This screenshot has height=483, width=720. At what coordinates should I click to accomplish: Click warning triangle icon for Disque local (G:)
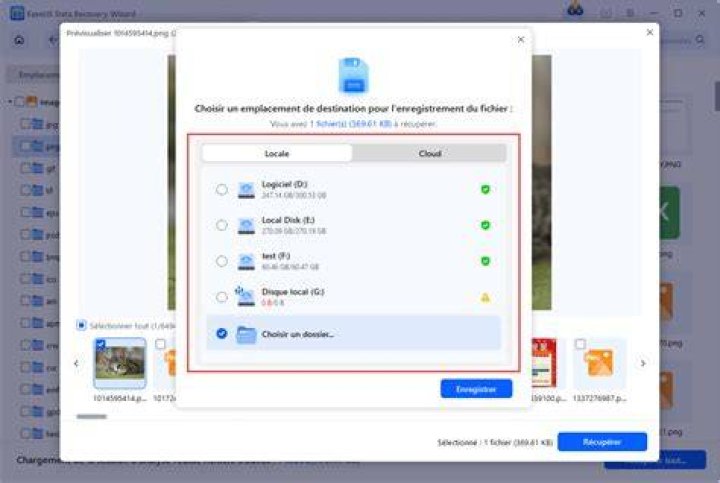(x=485, y=298)
